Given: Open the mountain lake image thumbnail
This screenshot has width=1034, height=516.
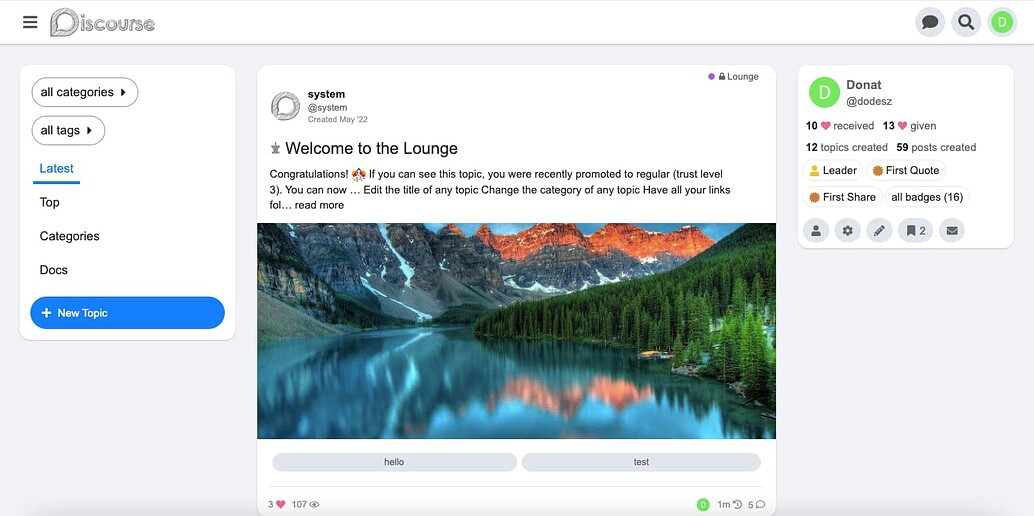Looking at the screenshot, I should pos(516,331).
